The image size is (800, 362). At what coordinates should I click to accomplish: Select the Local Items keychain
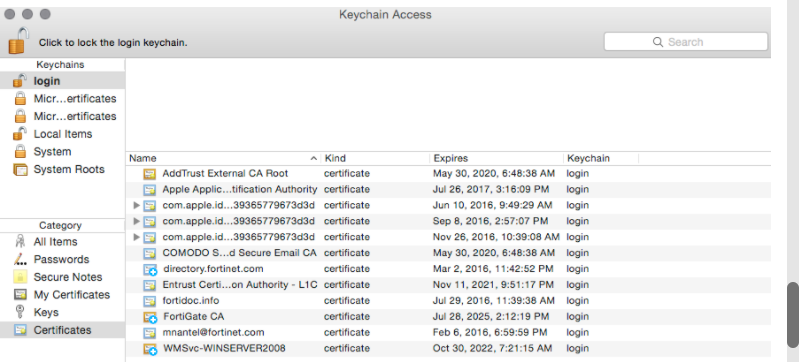pos(62,134)
